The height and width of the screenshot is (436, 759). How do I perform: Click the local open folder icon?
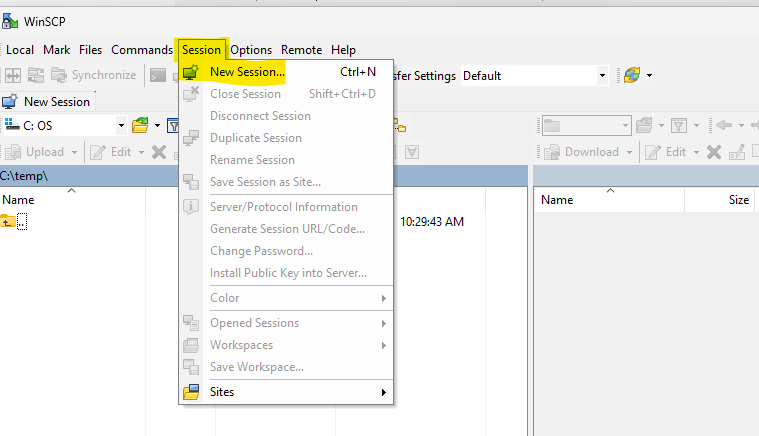(140, 125)
